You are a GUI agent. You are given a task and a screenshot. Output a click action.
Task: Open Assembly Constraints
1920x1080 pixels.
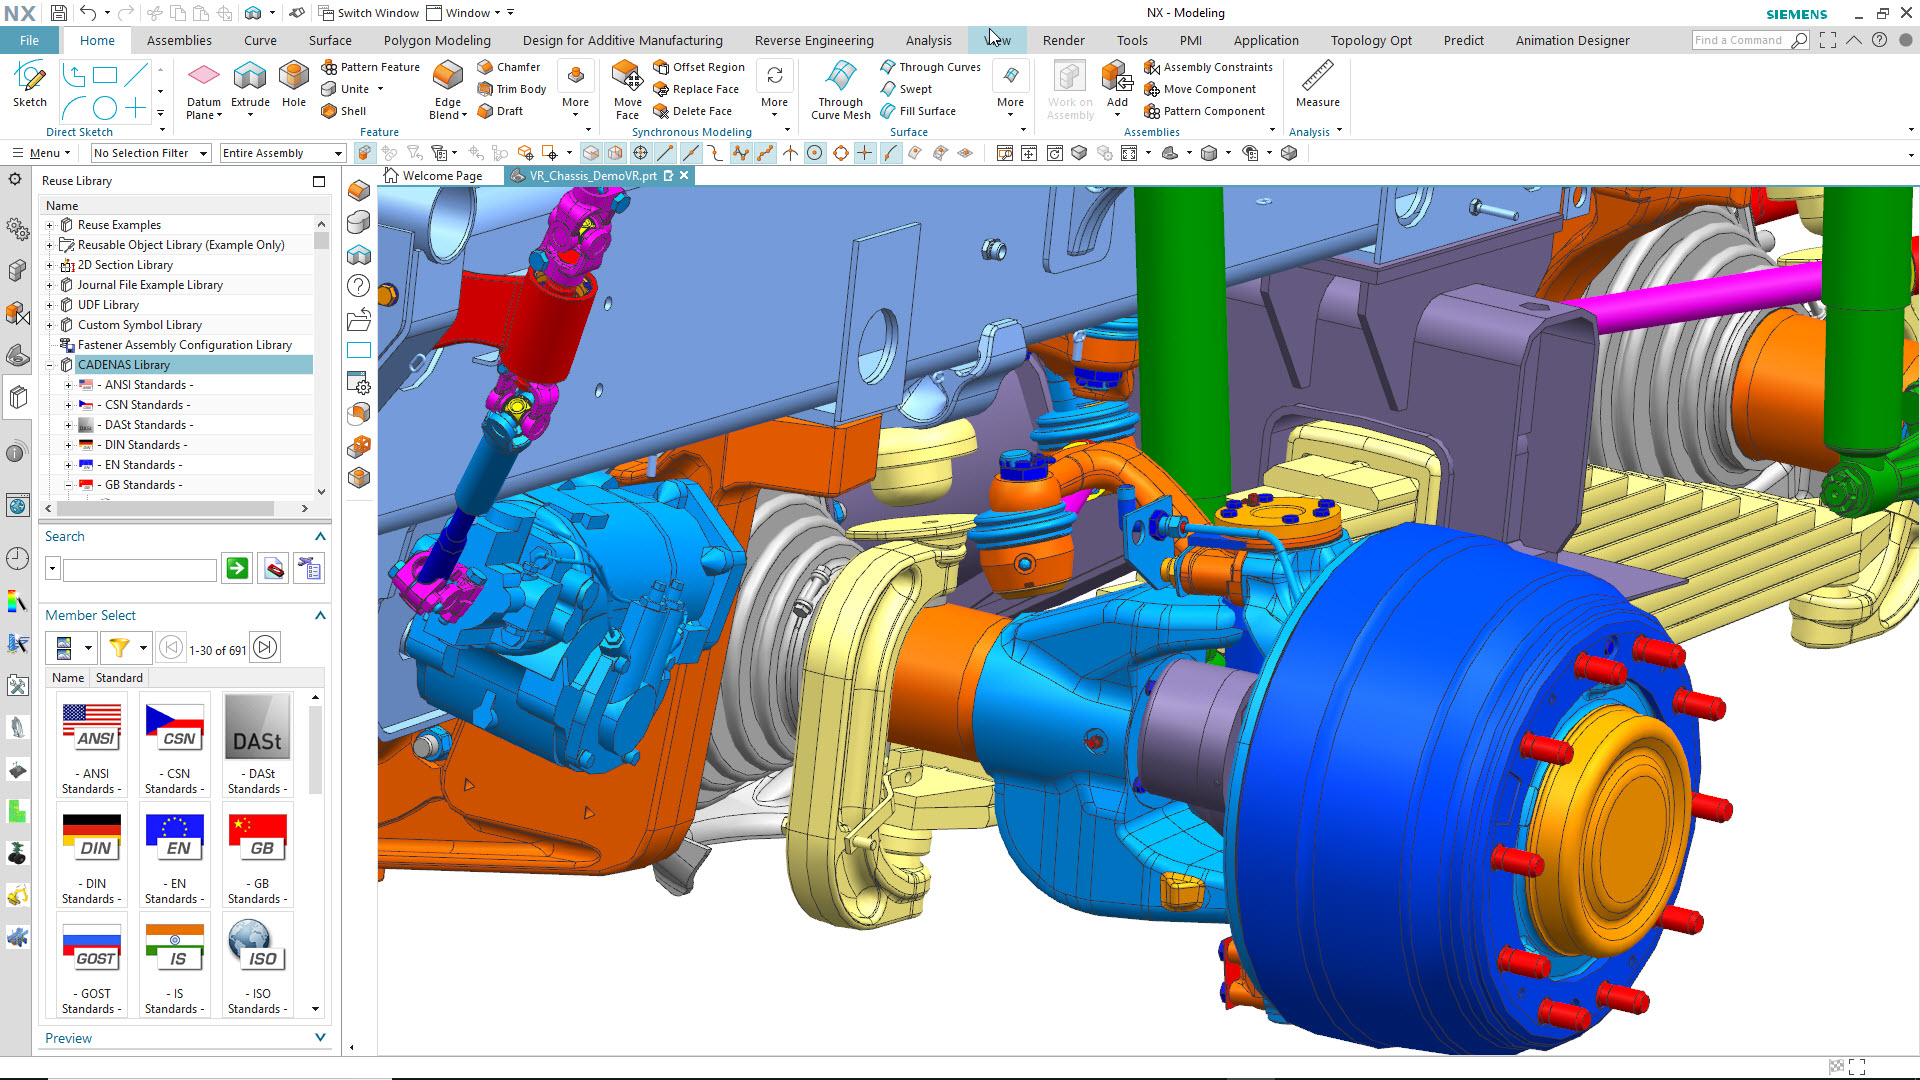(x=1208, y=67)
